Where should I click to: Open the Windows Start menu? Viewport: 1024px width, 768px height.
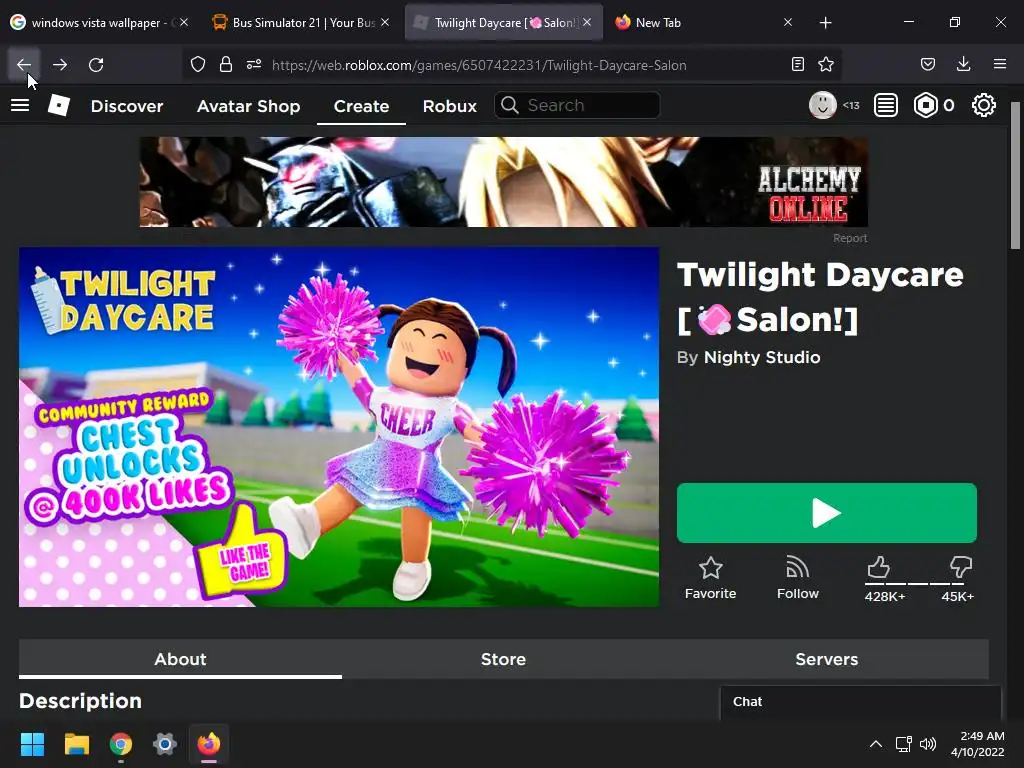32,744
